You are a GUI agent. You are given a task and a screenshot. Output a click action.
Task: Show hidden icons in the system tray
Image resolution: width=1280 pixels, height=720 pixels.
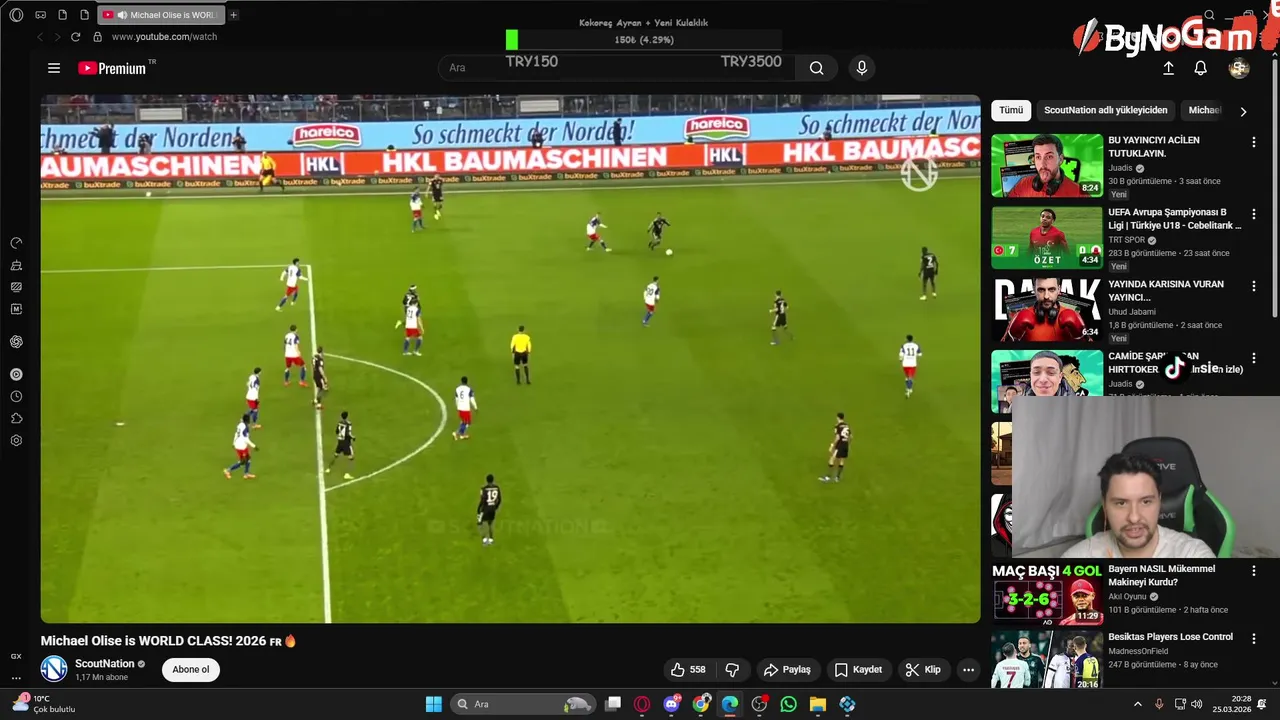pos(1137,704)
